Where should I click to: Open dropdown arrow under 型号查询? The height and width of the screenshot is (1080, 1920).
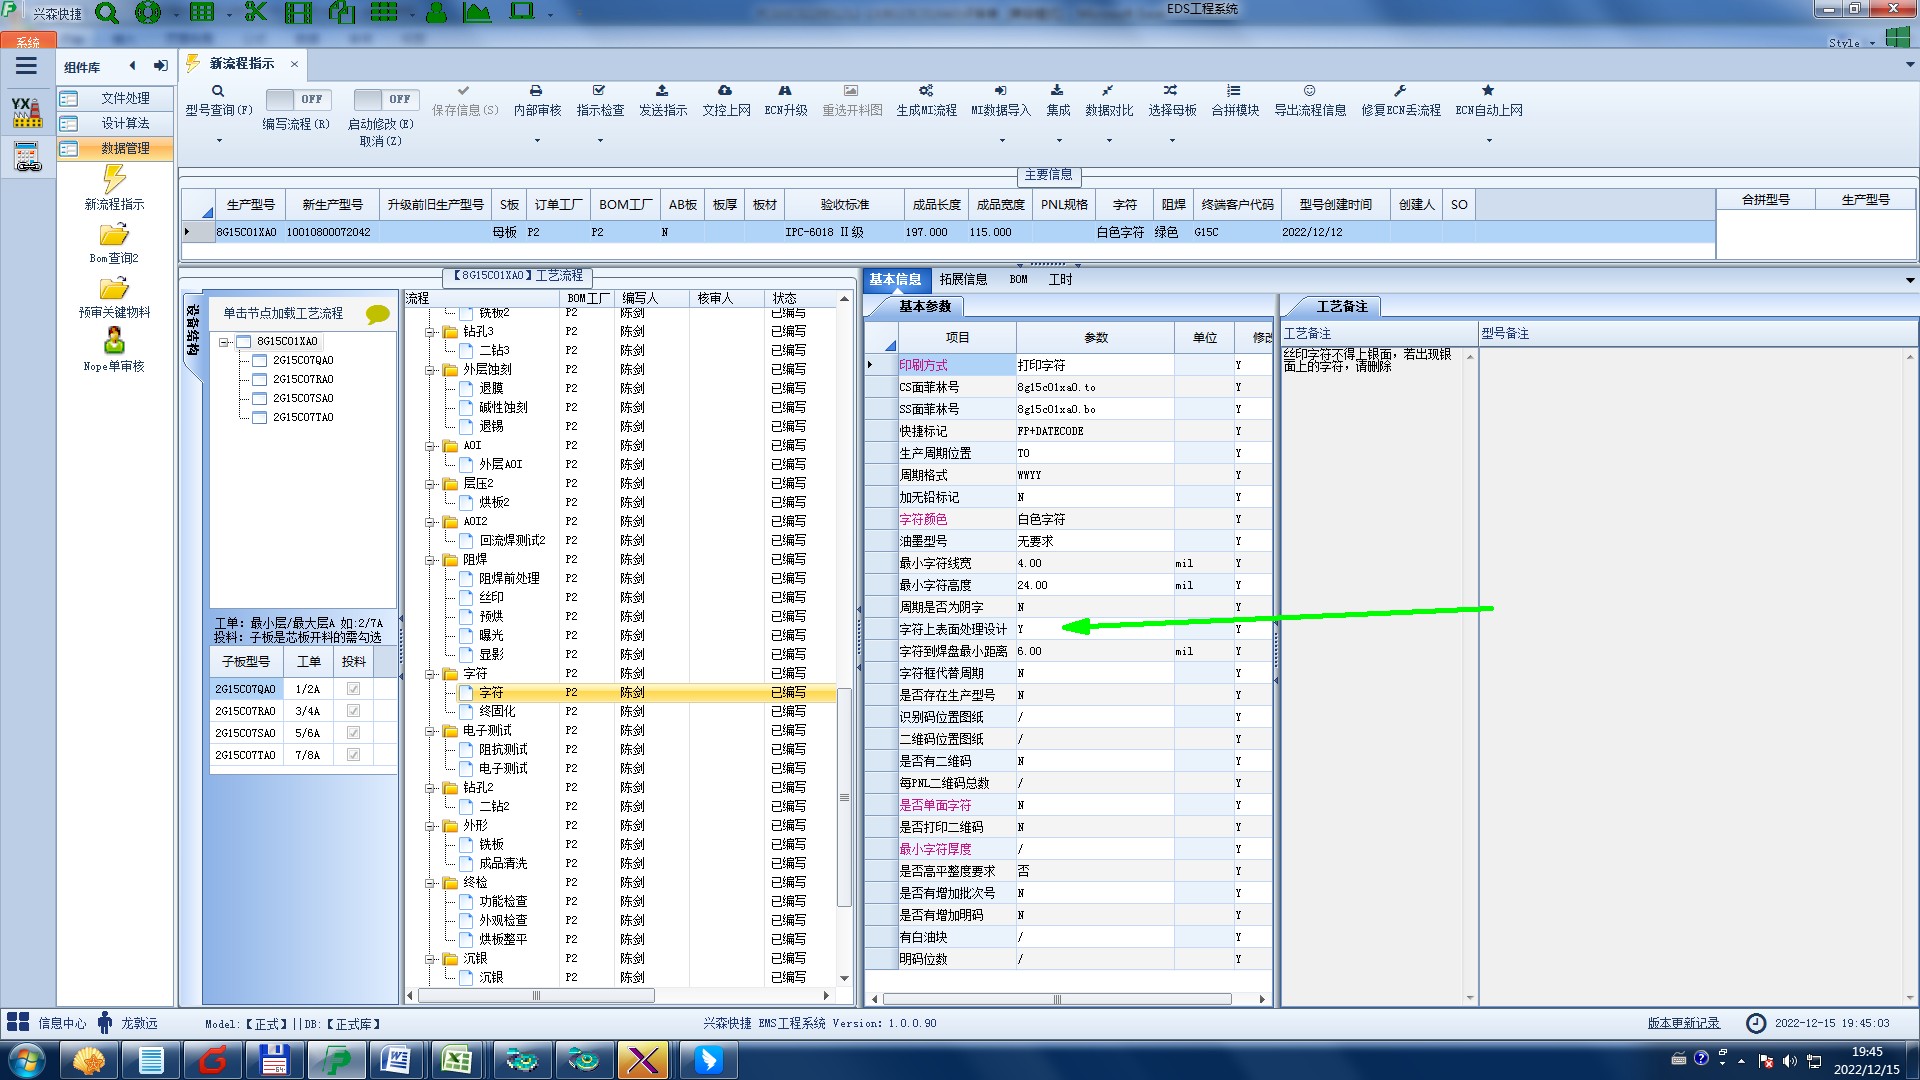coord(219,141)
